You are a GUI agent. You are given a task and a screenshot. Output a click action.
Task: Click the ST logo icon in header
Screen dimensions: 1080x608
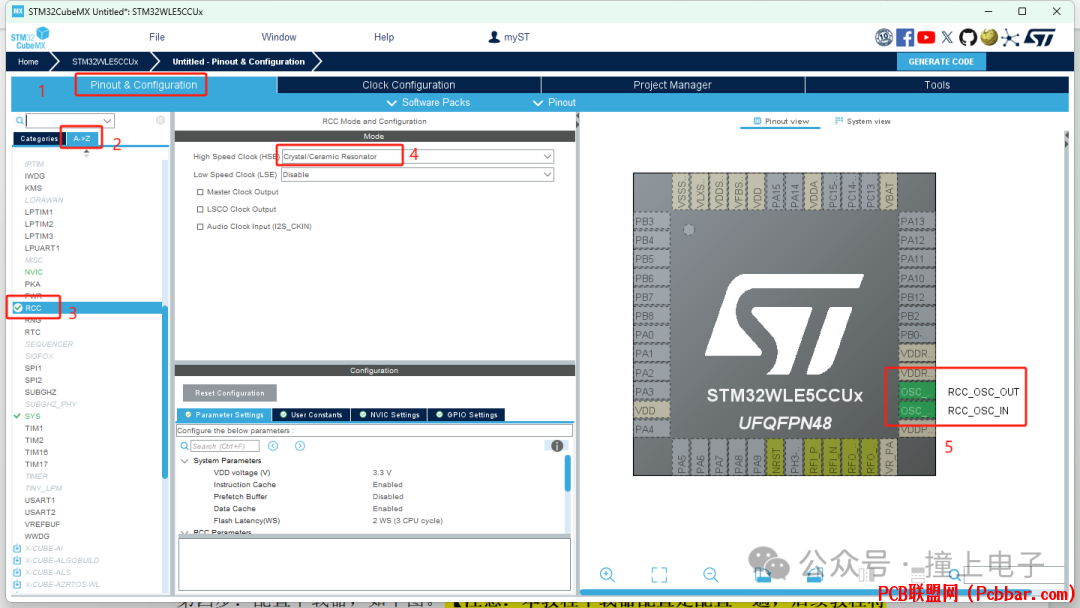pyautogui.click(x=1039, y=37)
